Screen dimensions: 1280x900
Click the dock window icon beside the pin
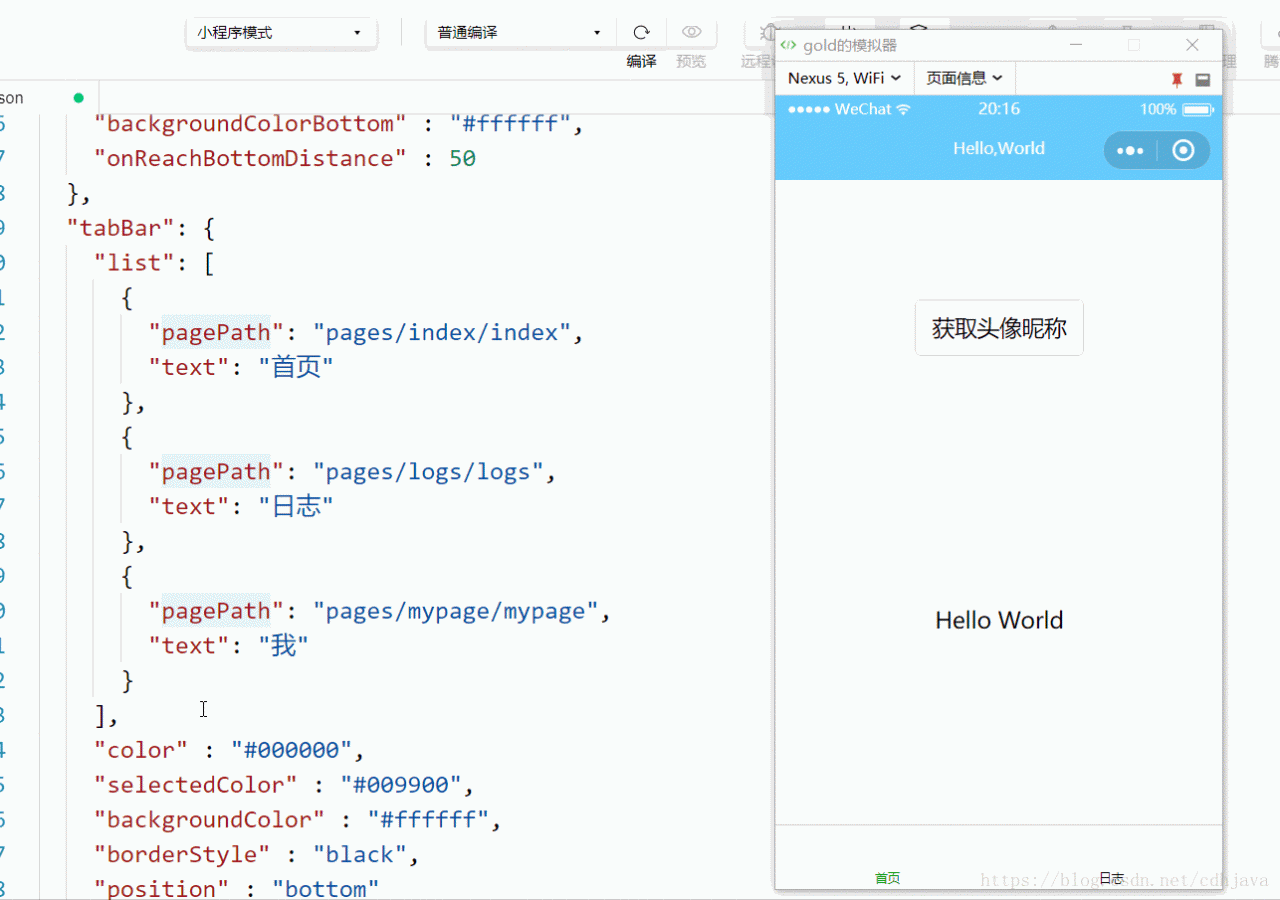(x=1203, y=79)
